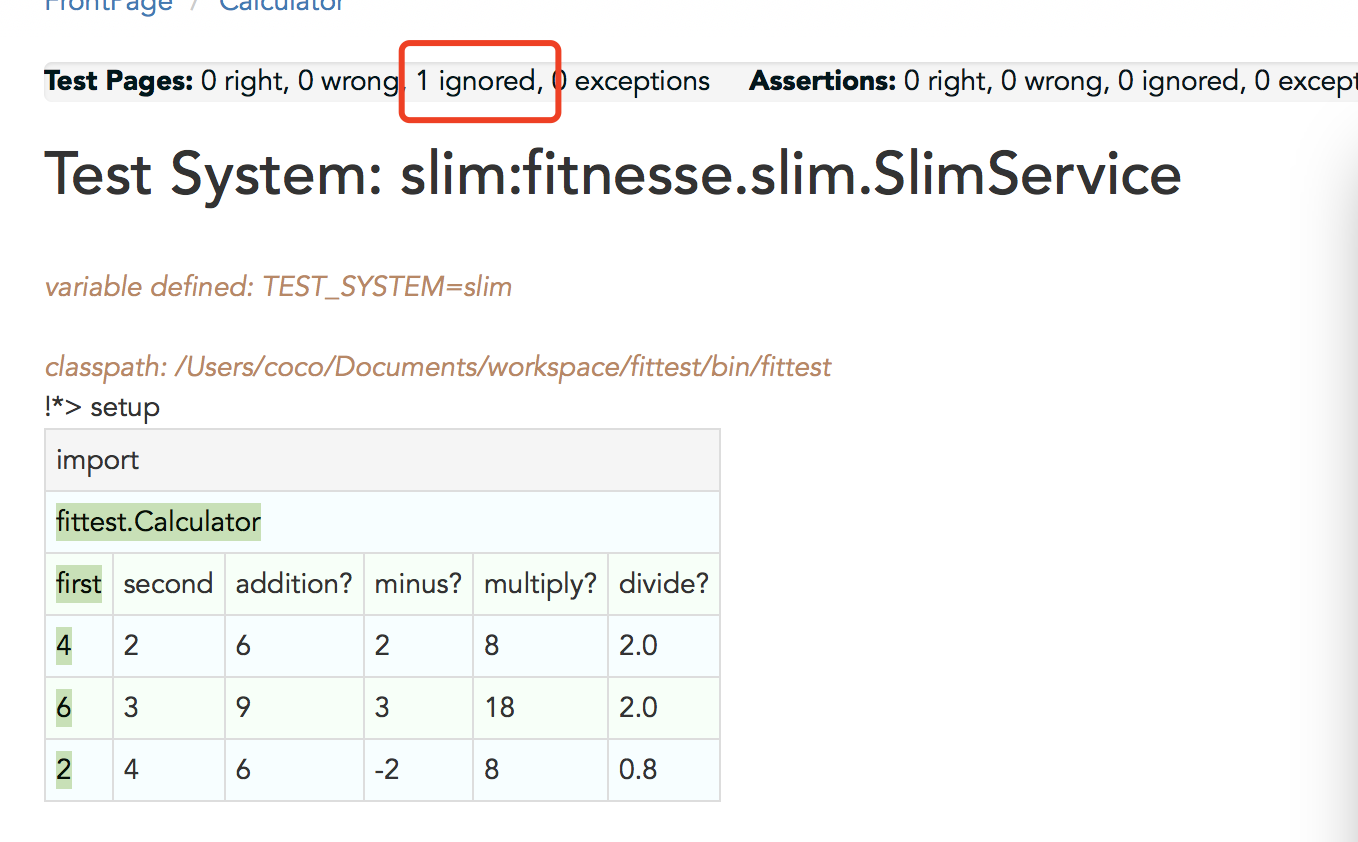Expand the '!*> setup' section text

click(x=102, y=408)
